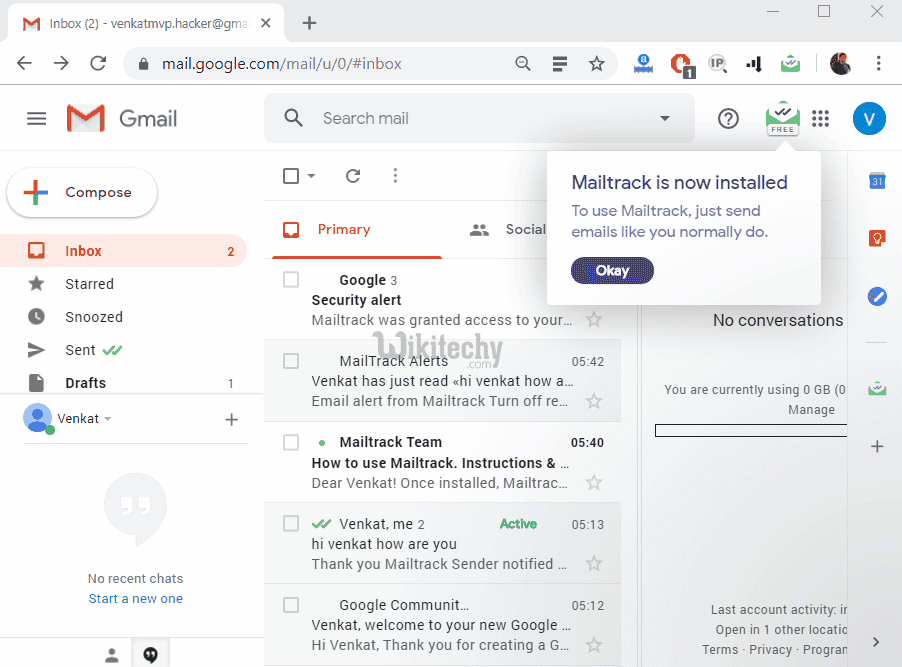
Task: Select the Mailtrack Team email checkbox
Action: (x=290, y=442)
